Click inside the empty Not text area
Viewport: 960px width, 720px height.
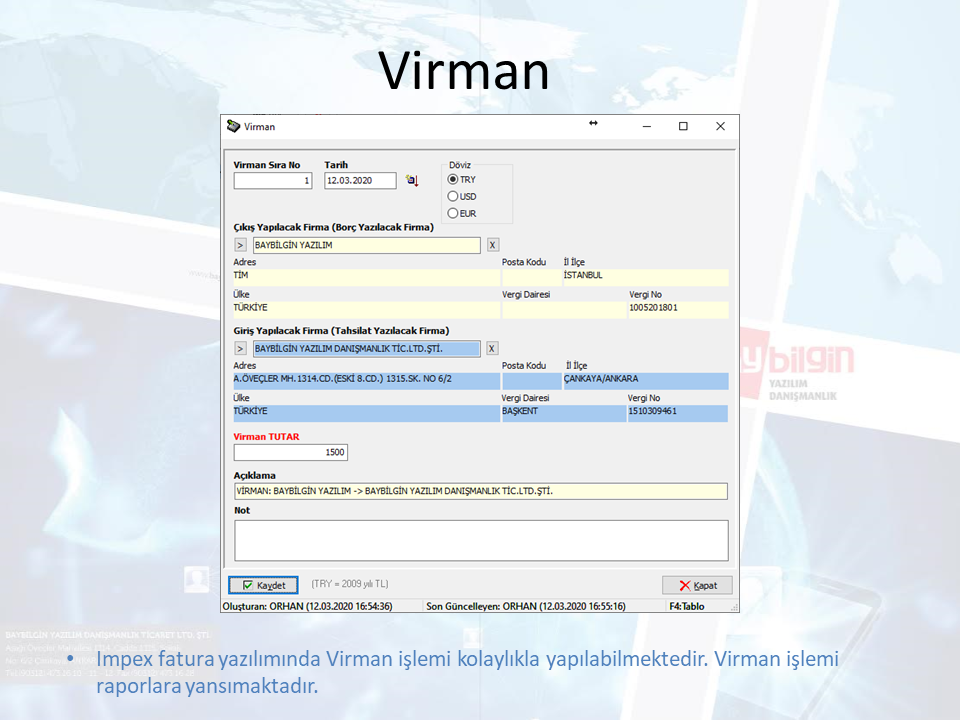pos(481,541)
